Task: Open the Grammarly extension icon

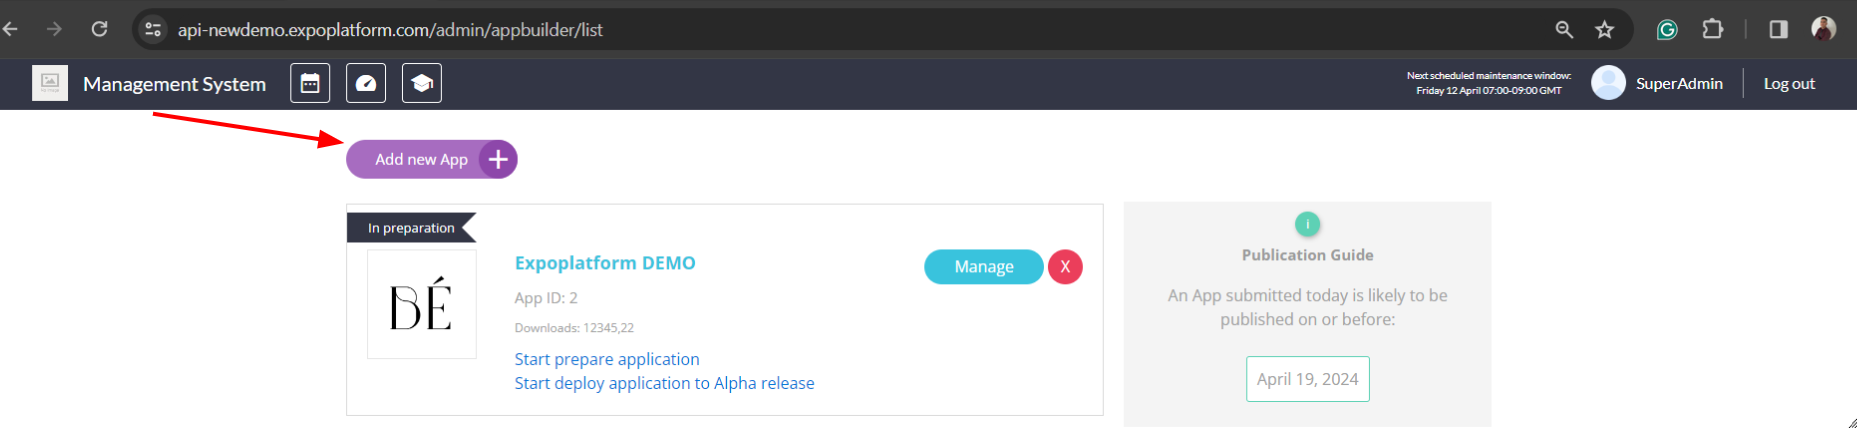Action: click(x=1667, y=30)
